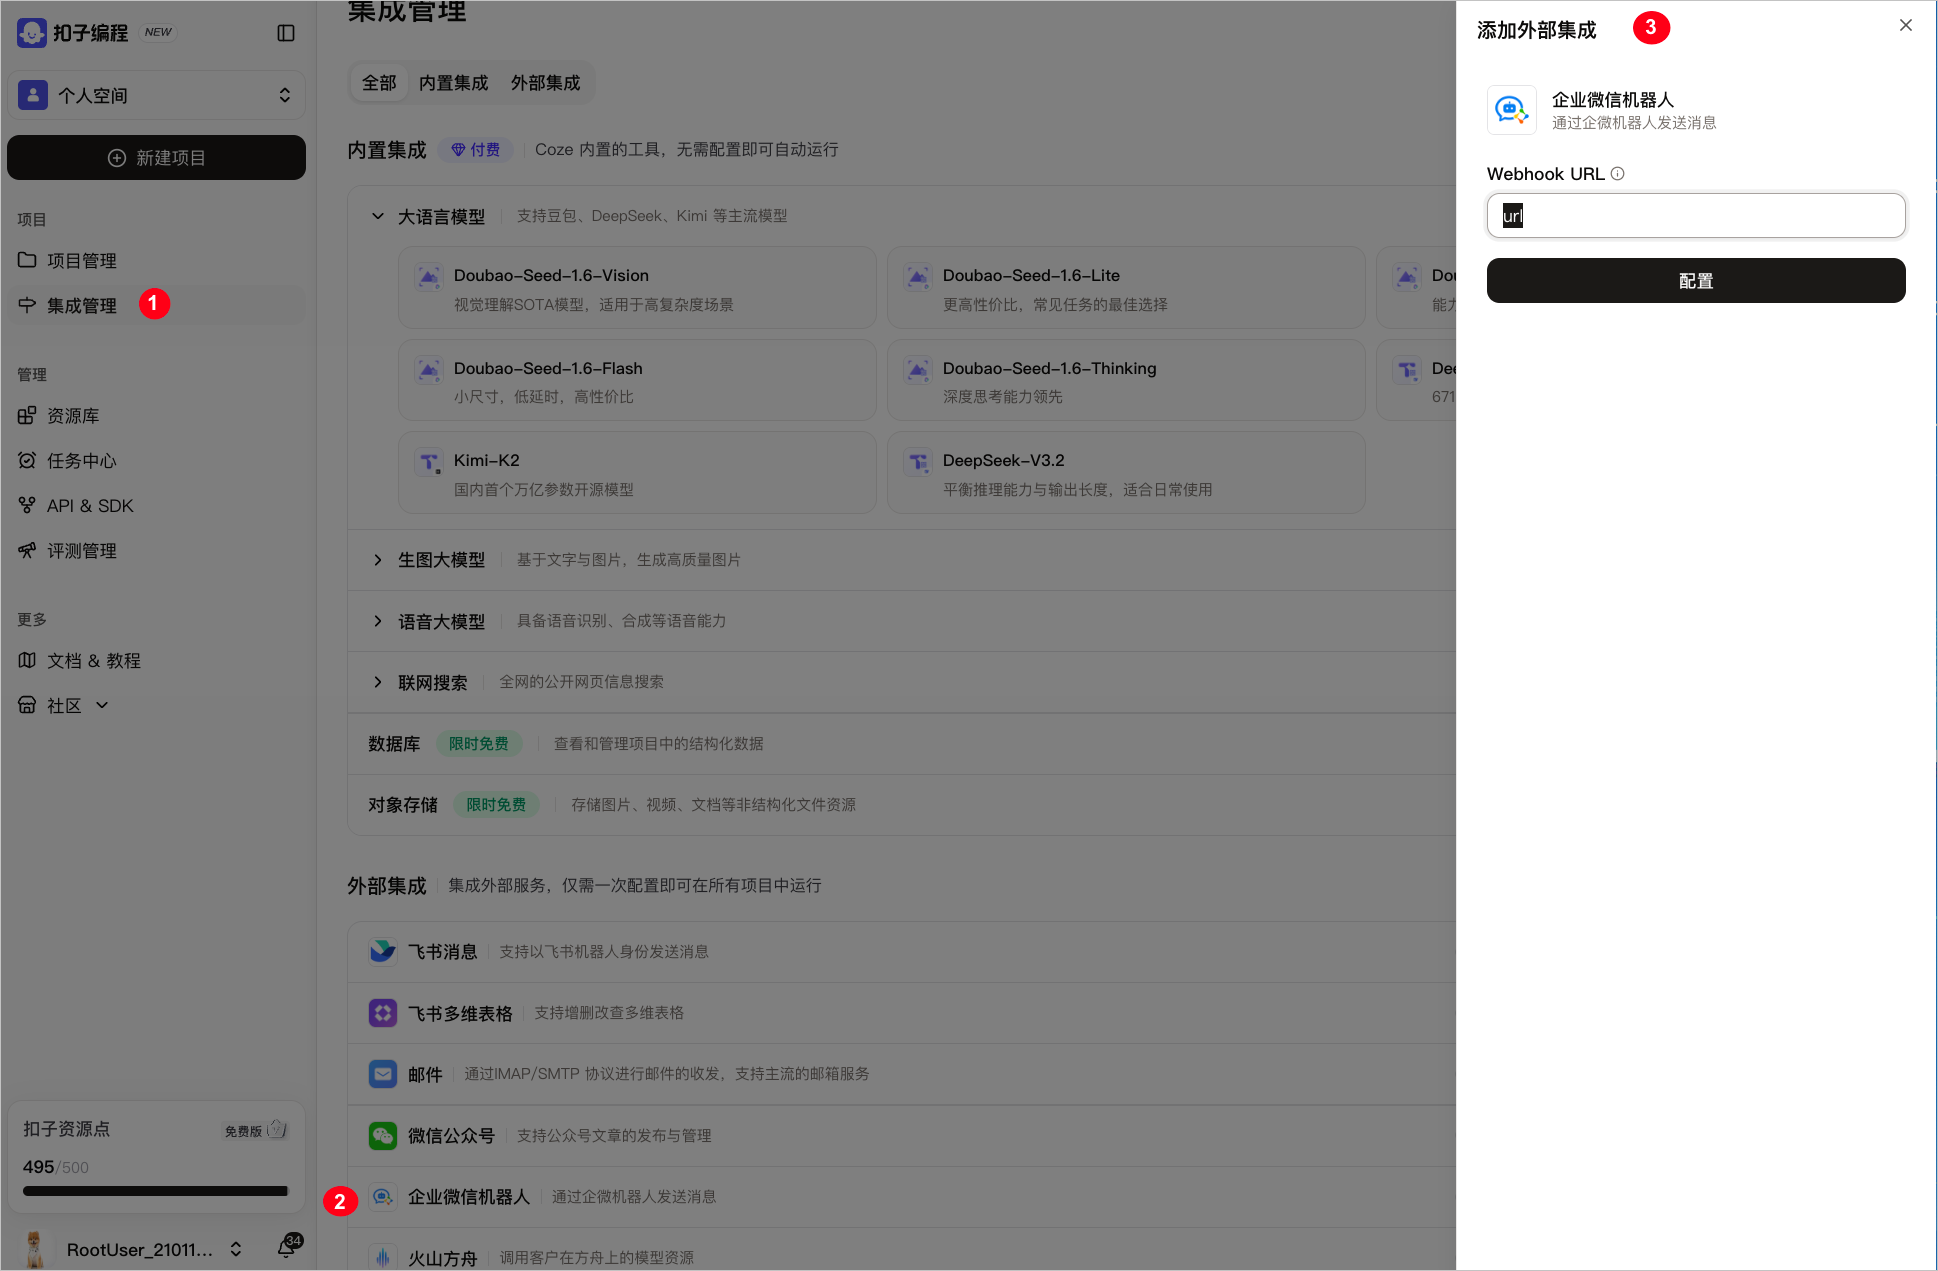Open the 微信公众号 integration name

[x=451, y=1136]
